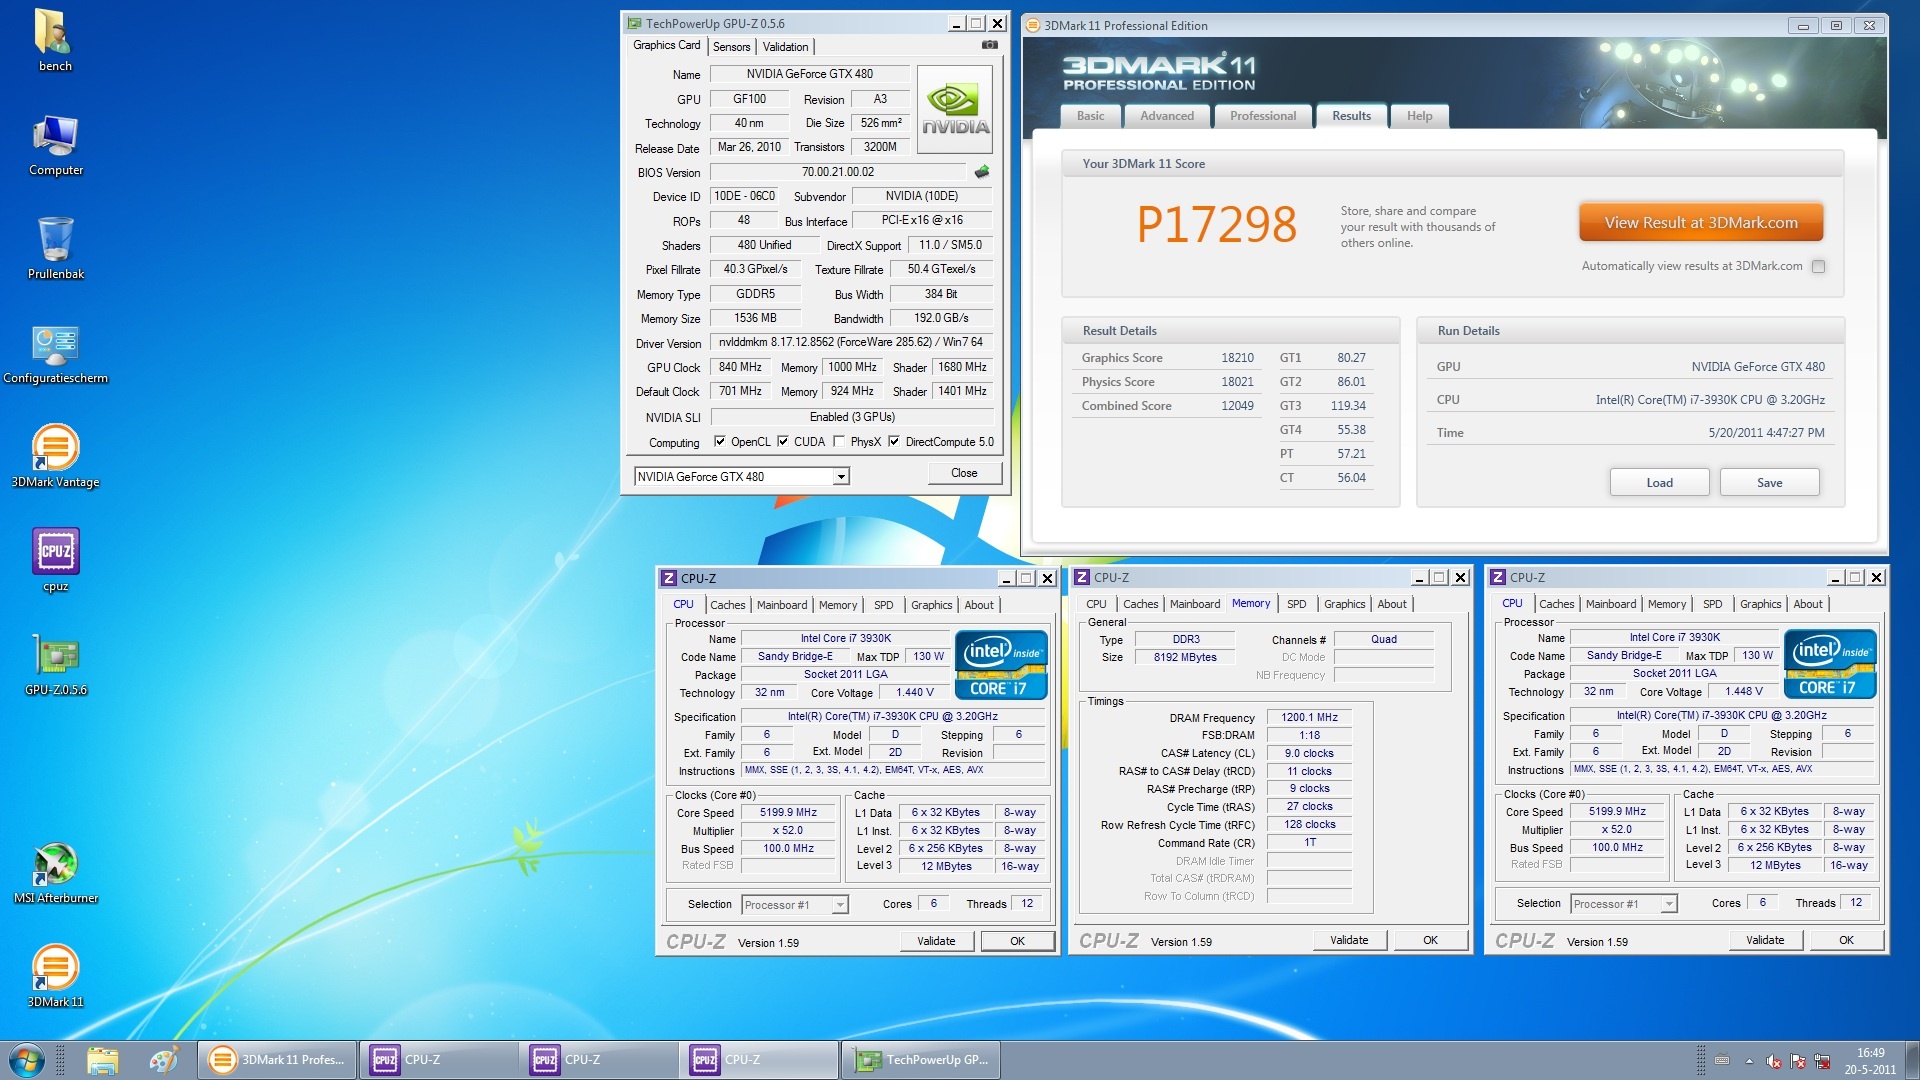Expand the NVIDIA GeForce GTX 480 dropdown
The image size is (1920, 1080).
[841, 477]
